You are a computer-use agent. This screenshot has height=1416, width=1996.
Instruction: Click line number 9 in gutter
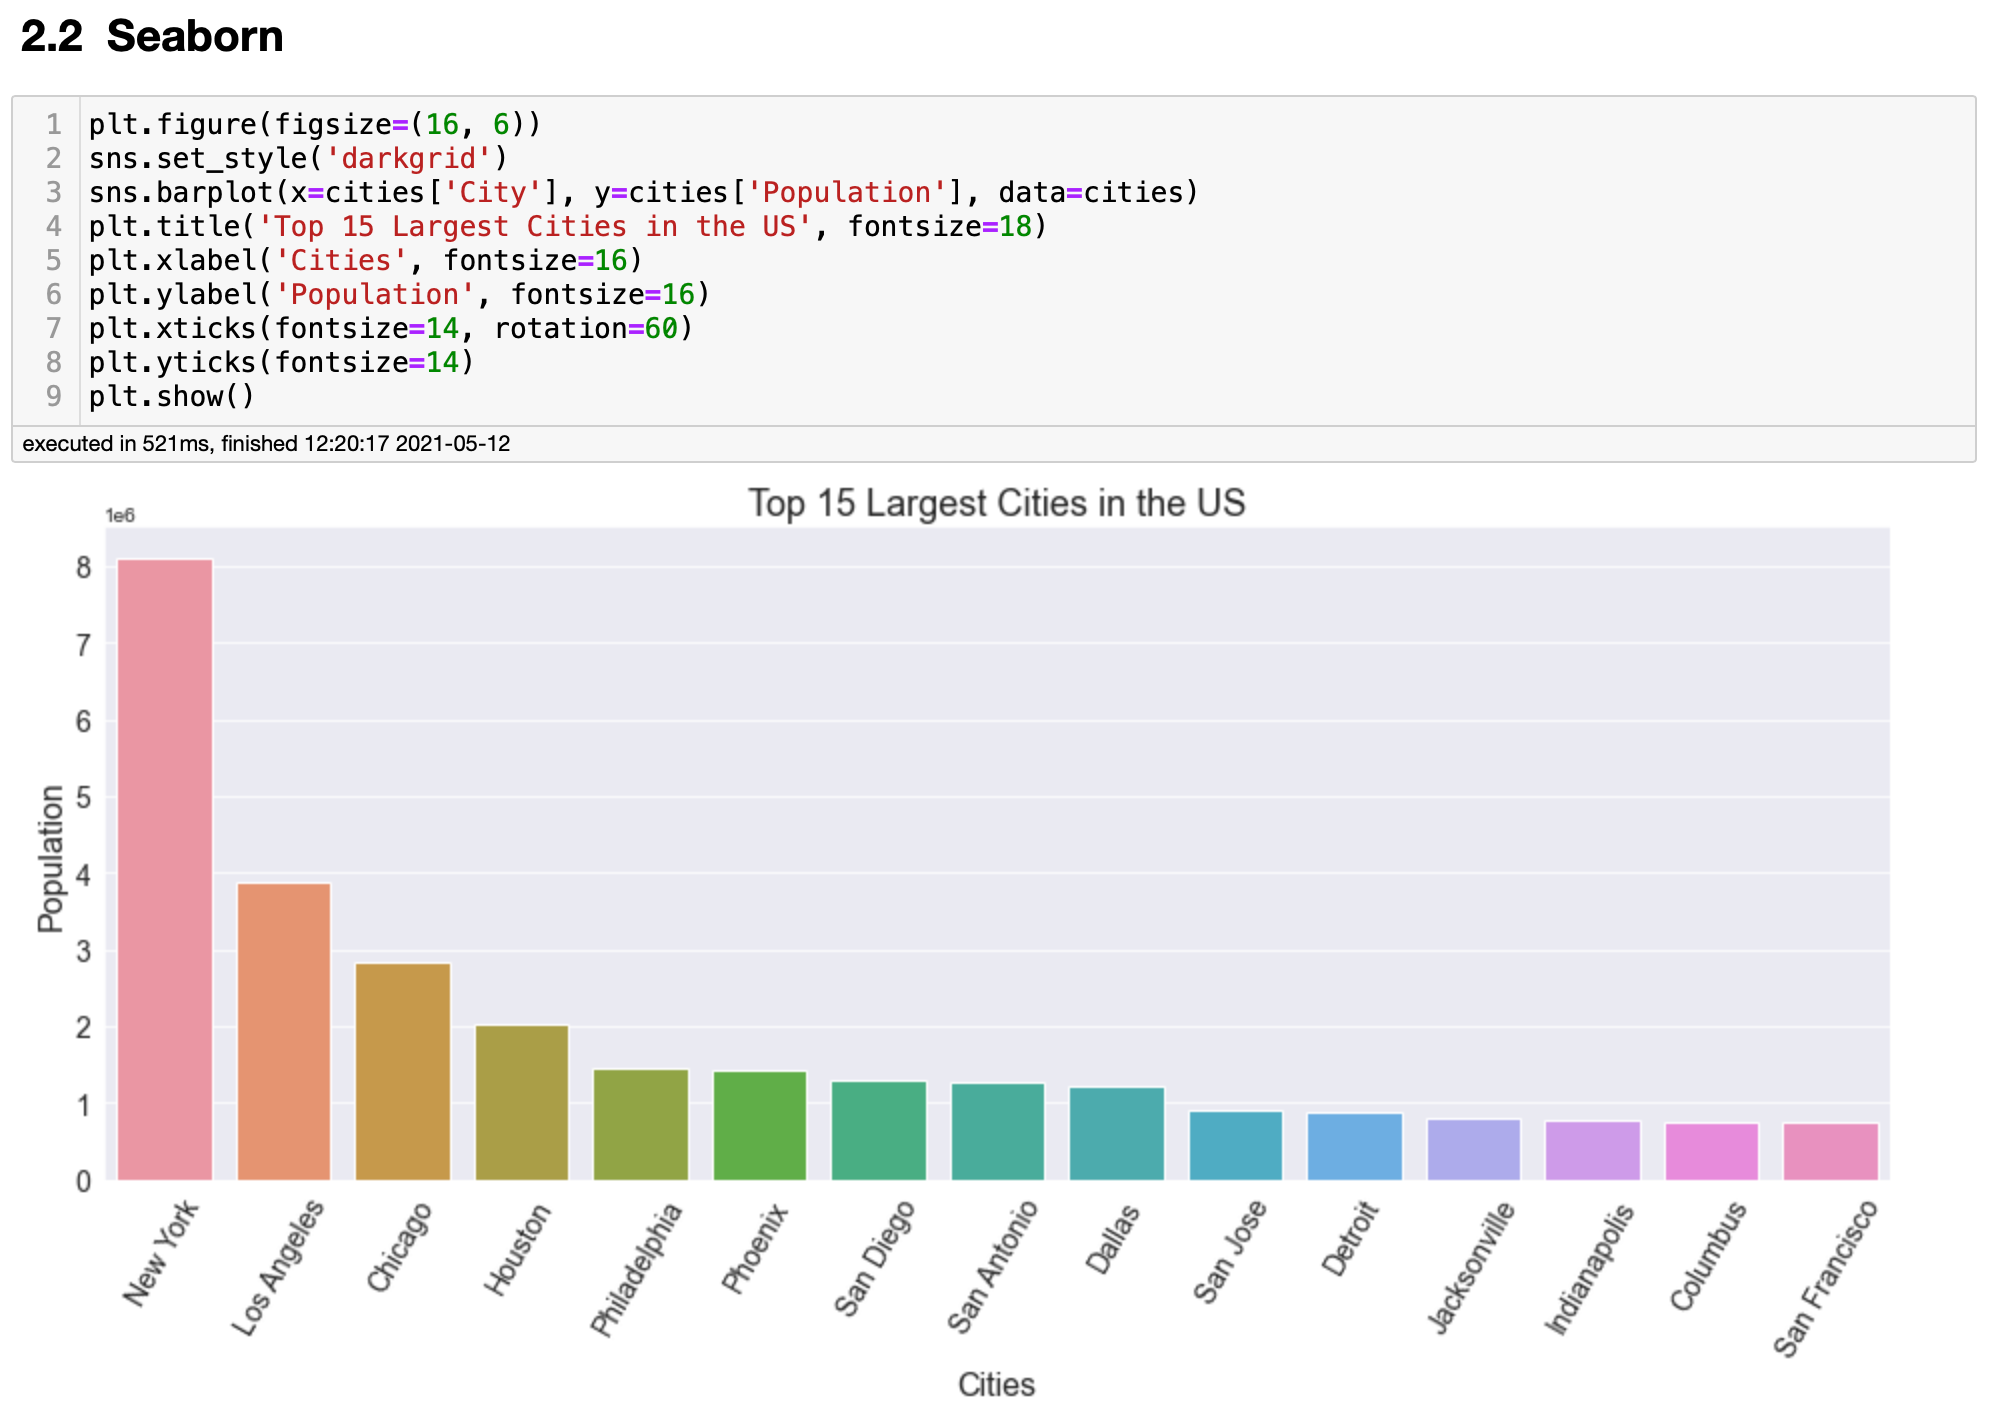pos(53,396)
